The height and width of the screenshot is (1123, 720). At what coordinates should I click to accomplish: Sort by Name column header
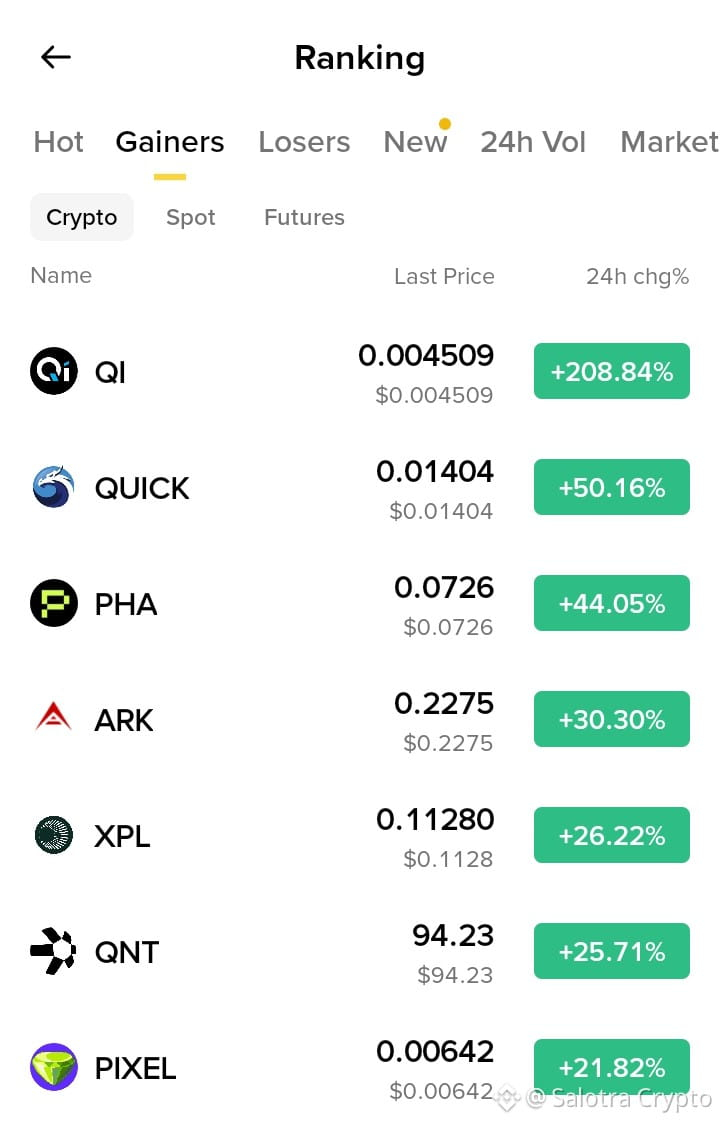[x=61, y=276]
